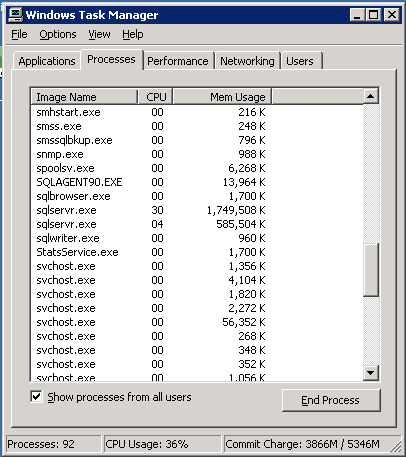Click the scrollbar up arrow

point(371,96)
